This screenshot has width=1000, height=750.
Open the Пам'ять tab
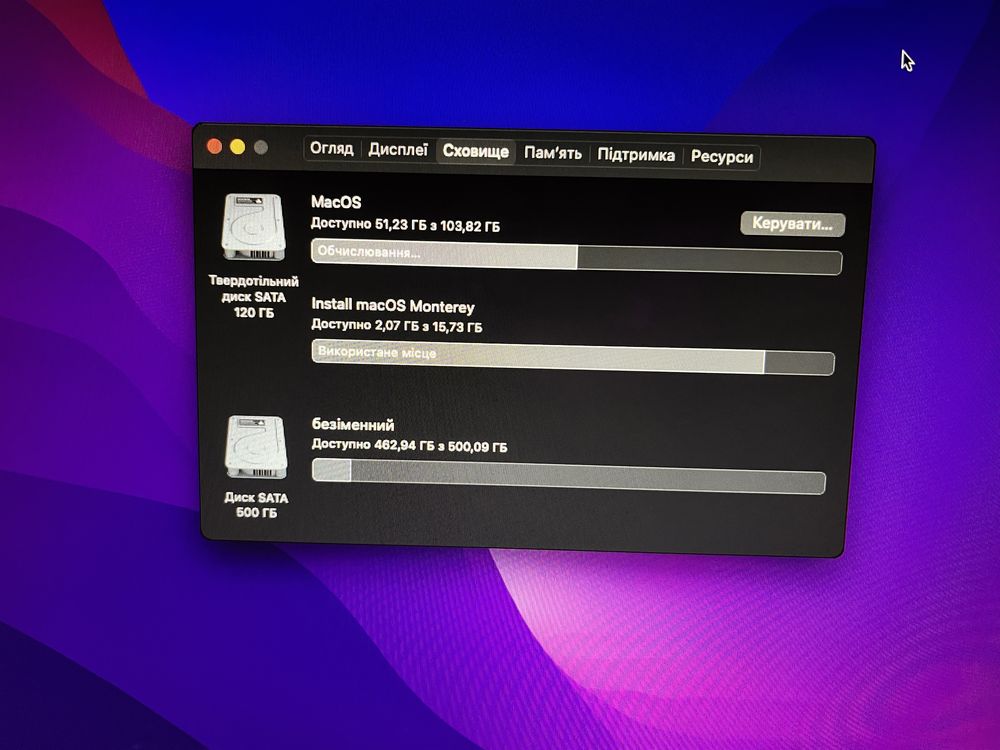coord(553,154)
